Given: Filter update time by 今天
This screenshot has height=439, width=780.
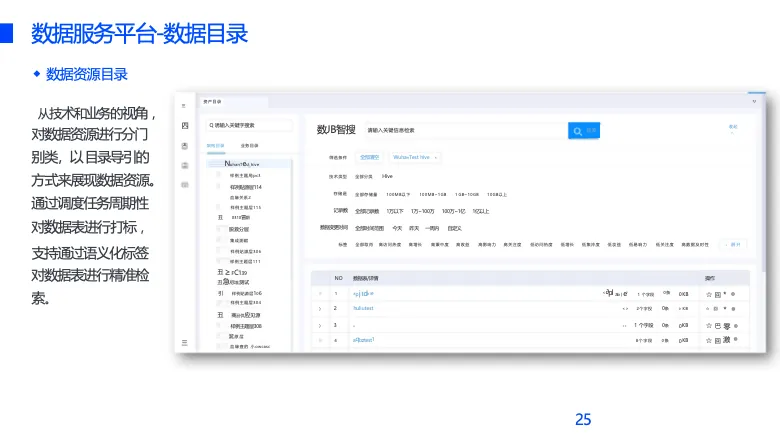Looking at the screenshot, I should (397, 228).
